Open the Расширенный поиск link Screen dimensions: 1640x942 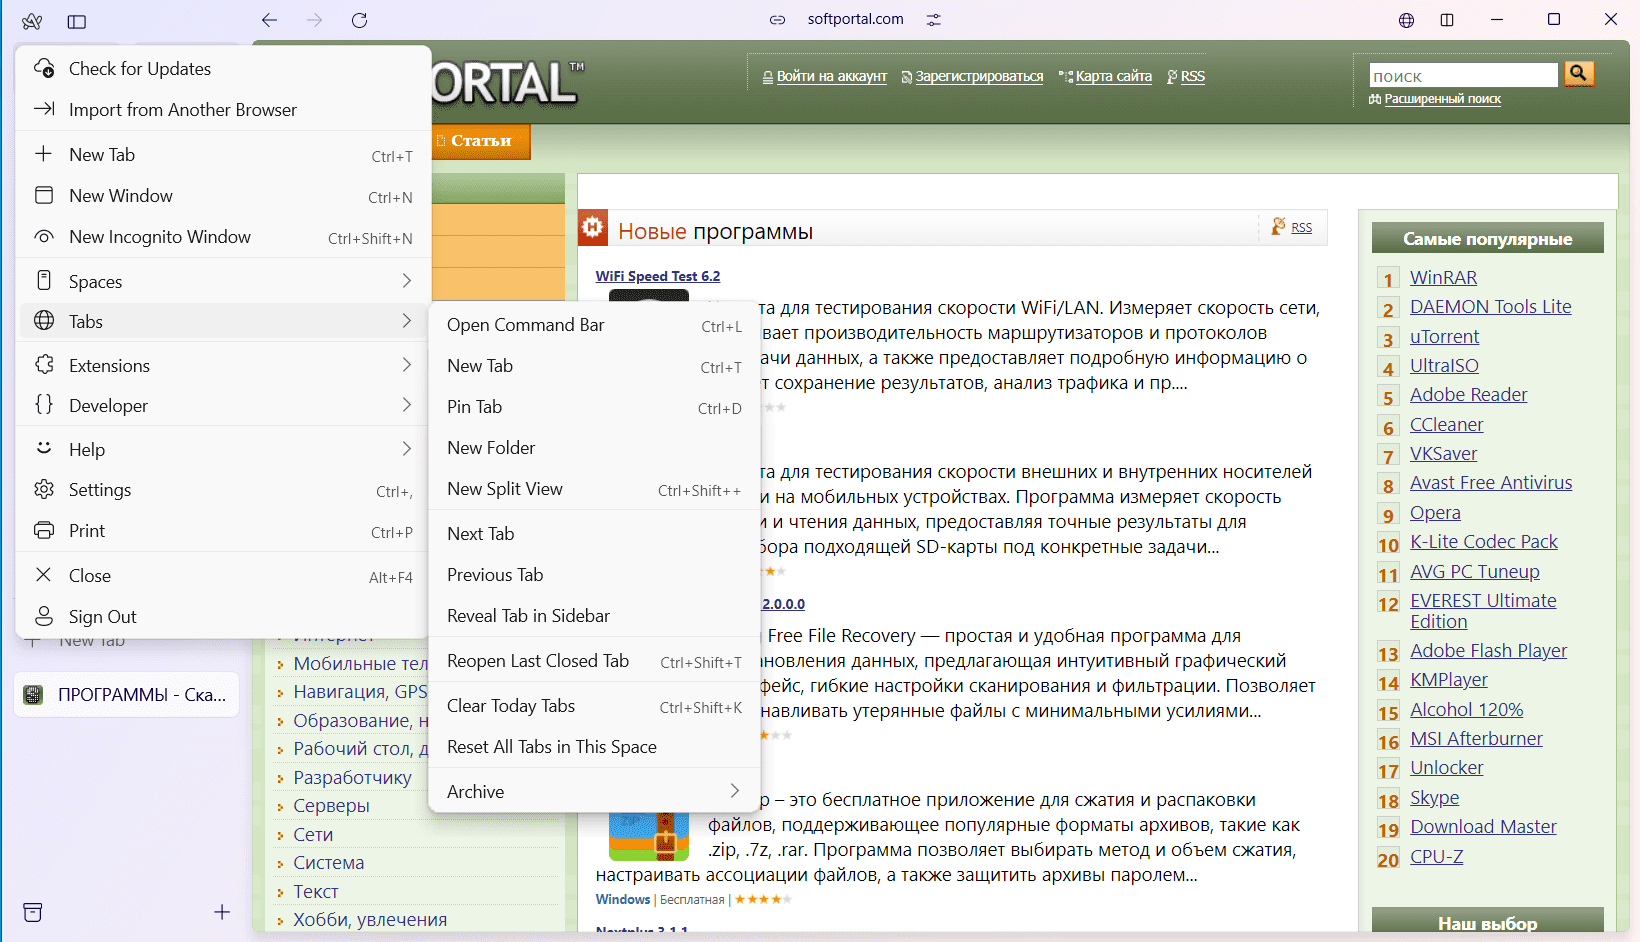pos(1442,99)
